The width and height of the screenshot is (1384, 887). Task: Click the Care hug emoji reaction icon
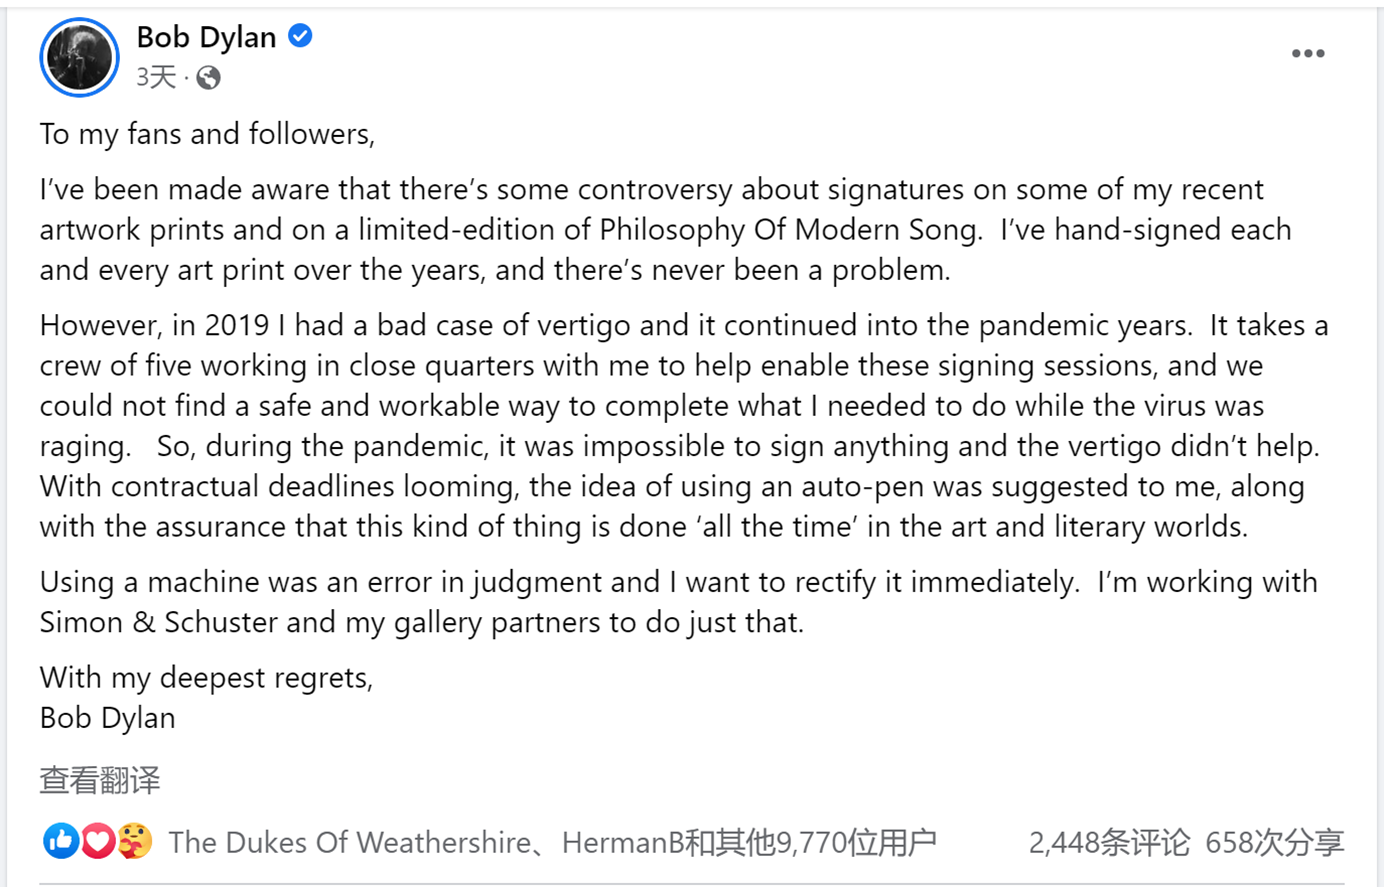coord(134,842)
